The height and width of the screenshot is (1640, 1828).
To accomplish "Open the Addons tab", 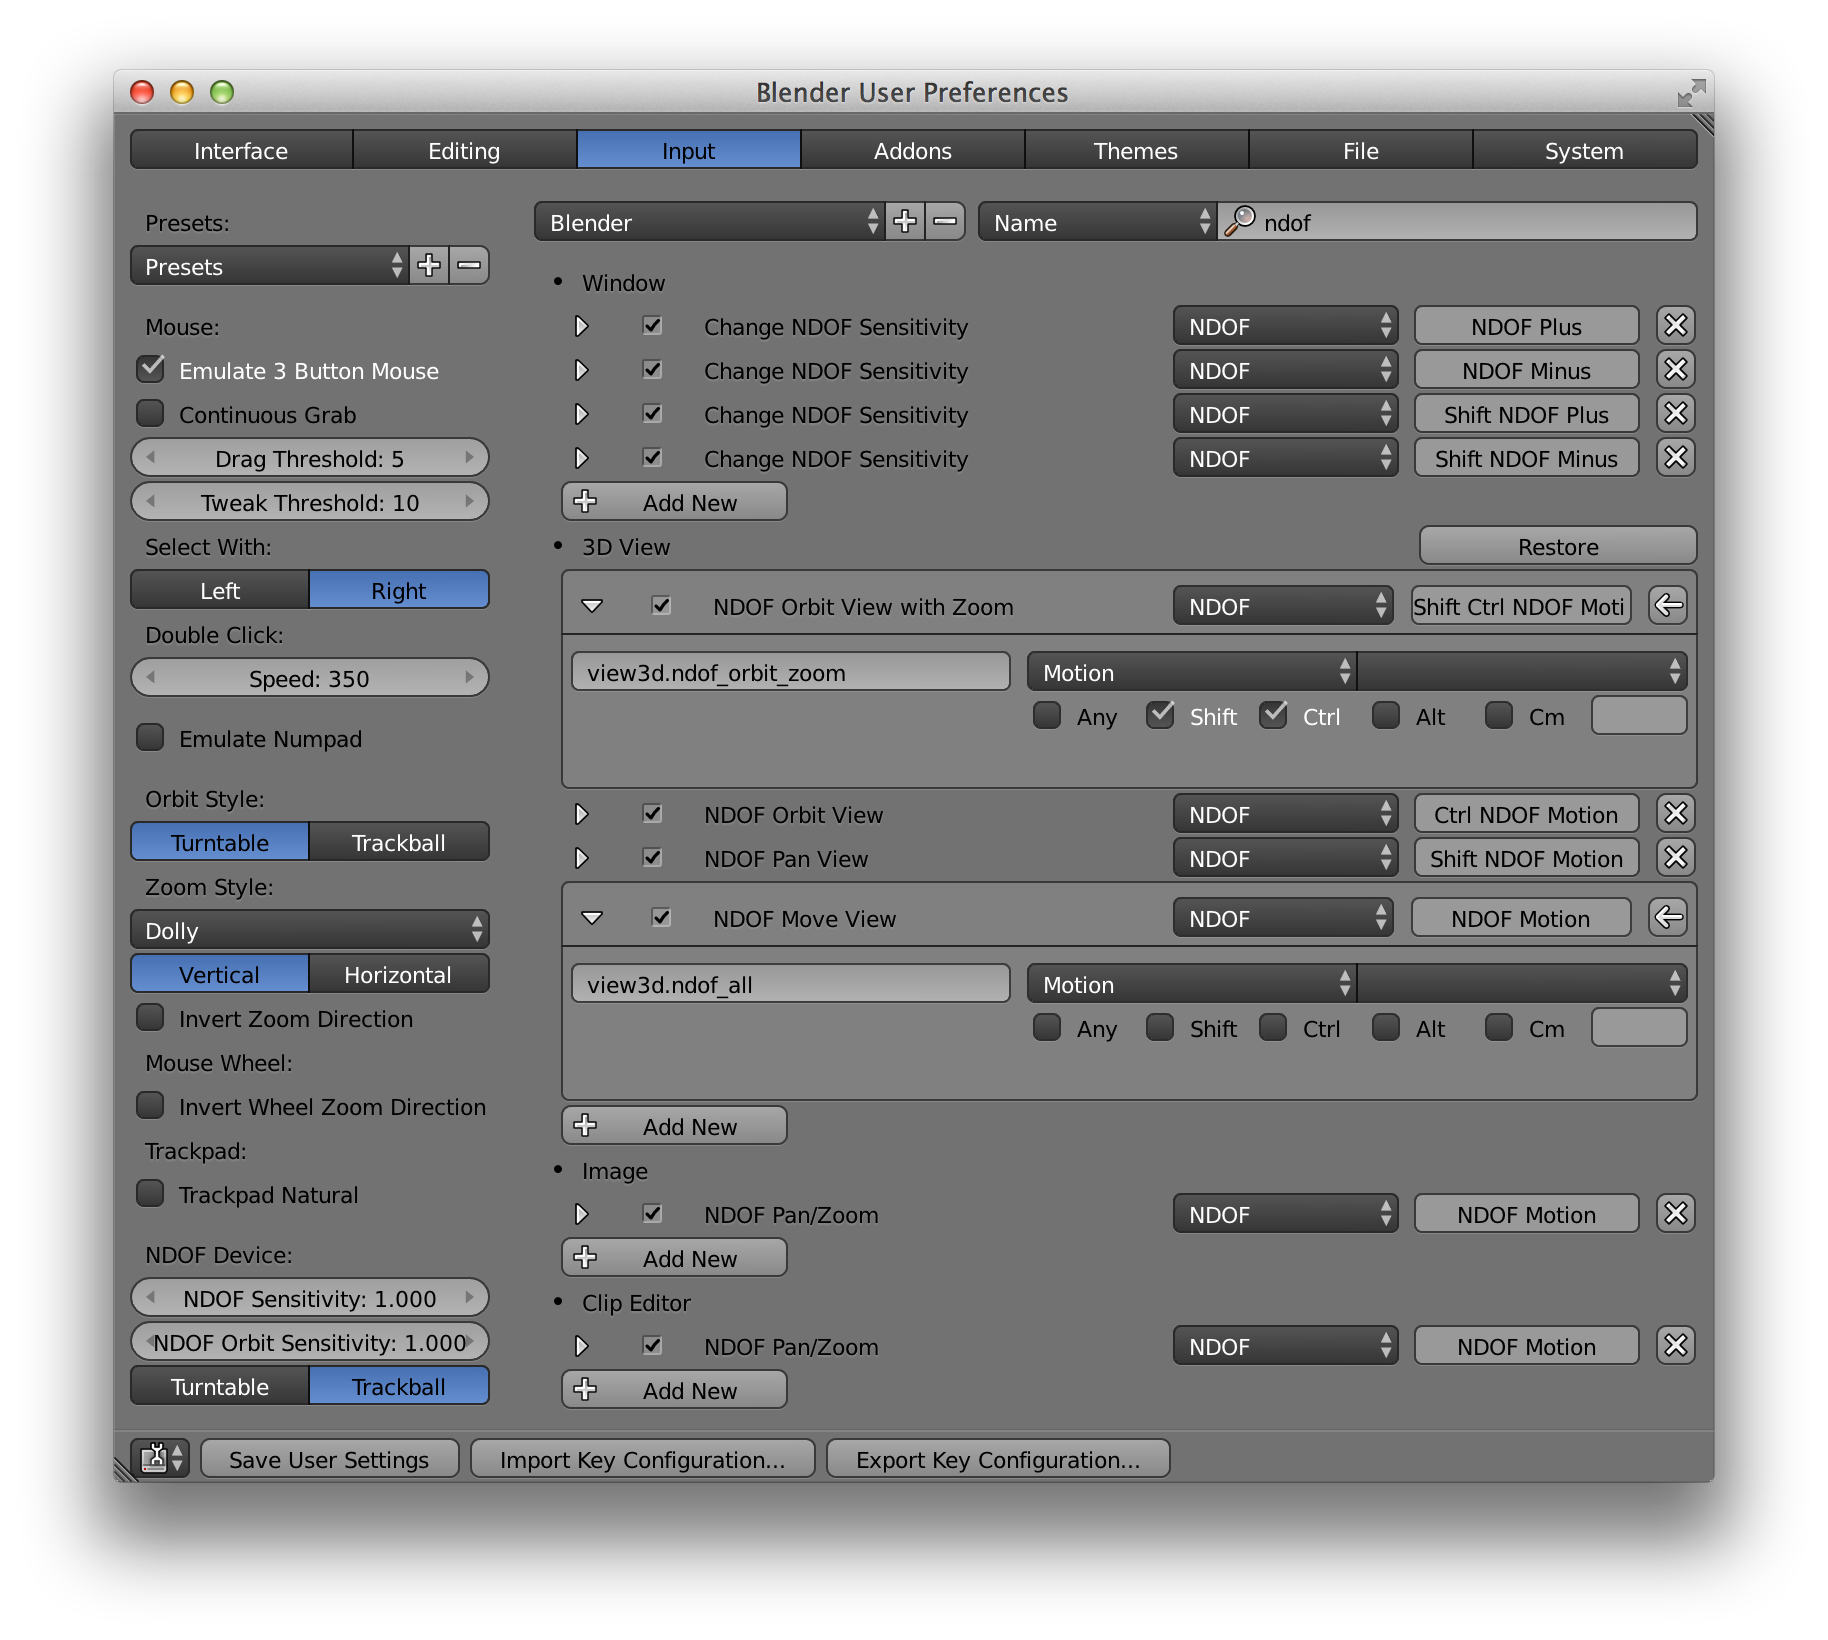I will click(x=912, y=150).
